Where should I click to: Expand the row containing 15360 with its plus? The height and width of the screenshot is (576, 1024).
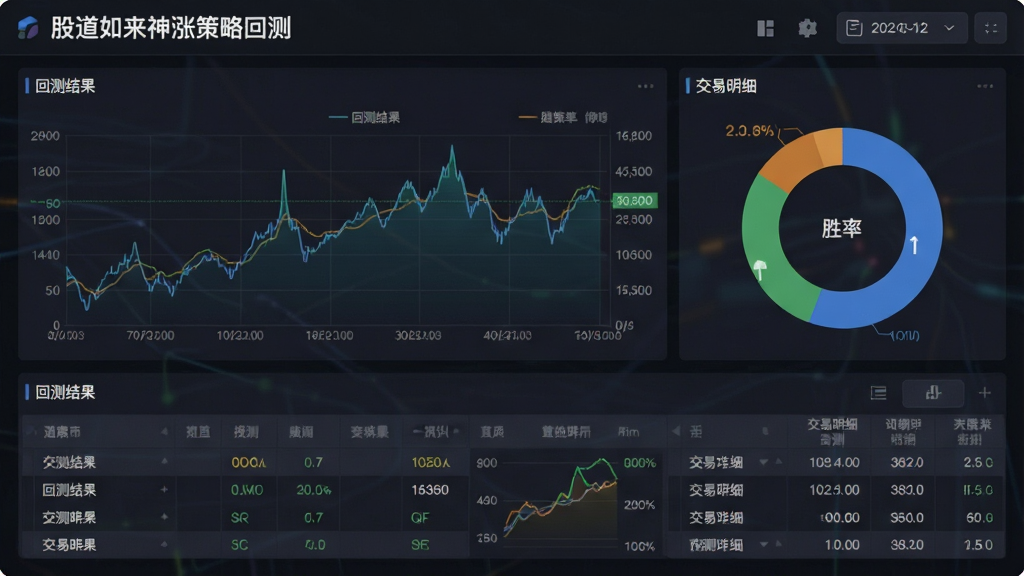pyautogui.click(x=165, y=489)
